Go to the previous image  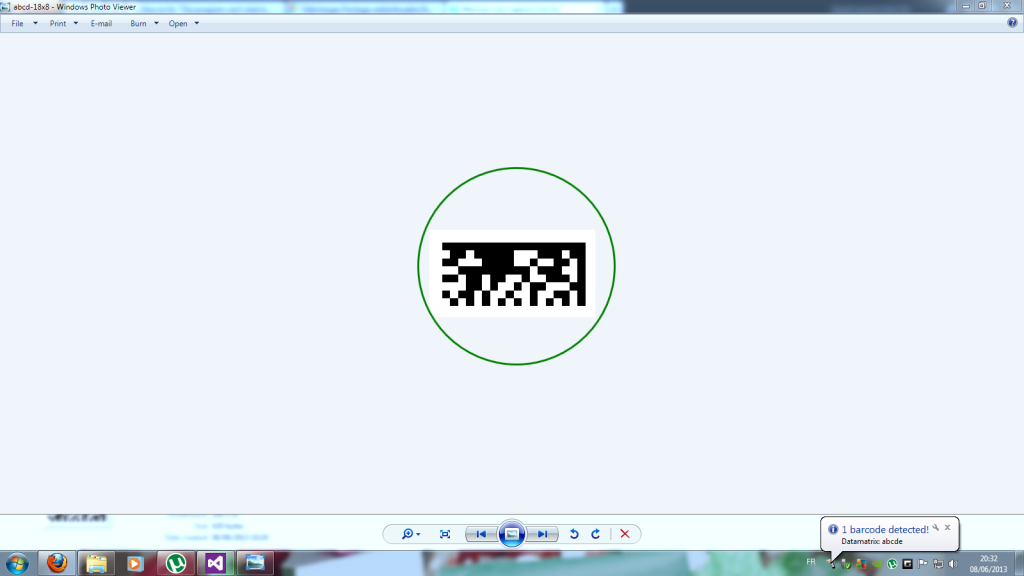[x=481, y=534]
